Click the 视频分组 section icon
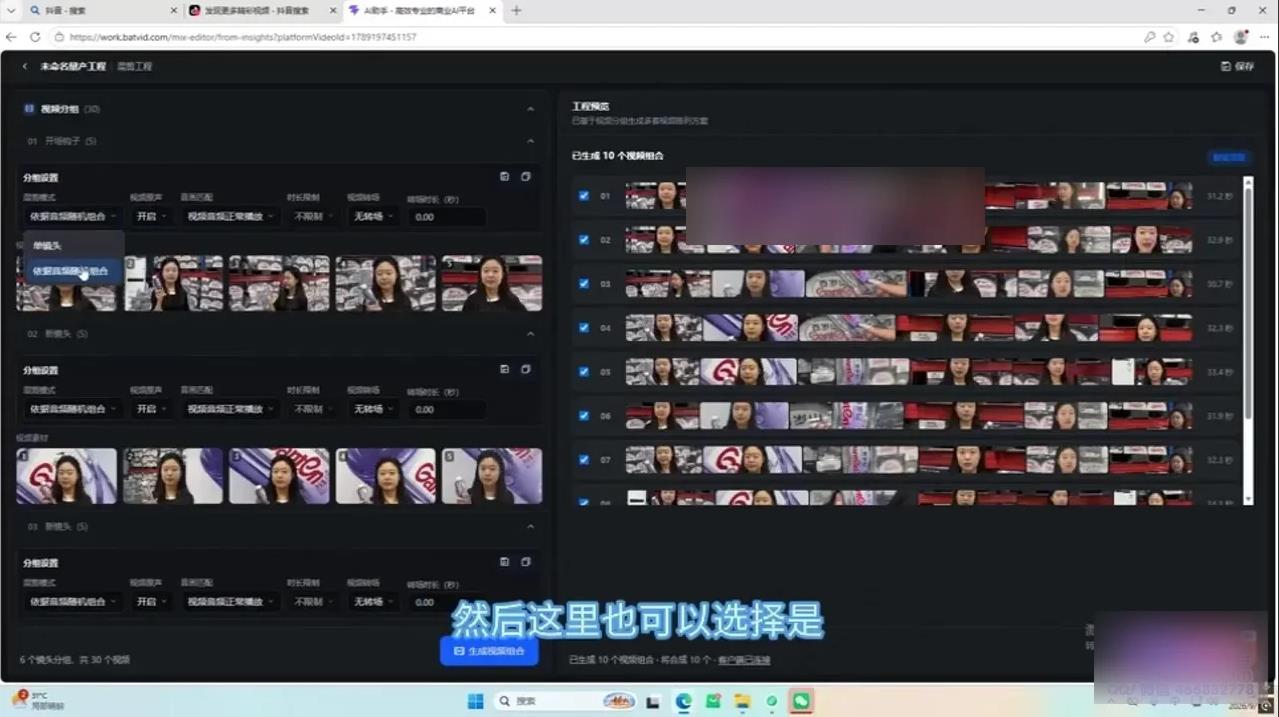Image resolution: width=1279 pixels, height=717 pixels. (x=29, y=108)
